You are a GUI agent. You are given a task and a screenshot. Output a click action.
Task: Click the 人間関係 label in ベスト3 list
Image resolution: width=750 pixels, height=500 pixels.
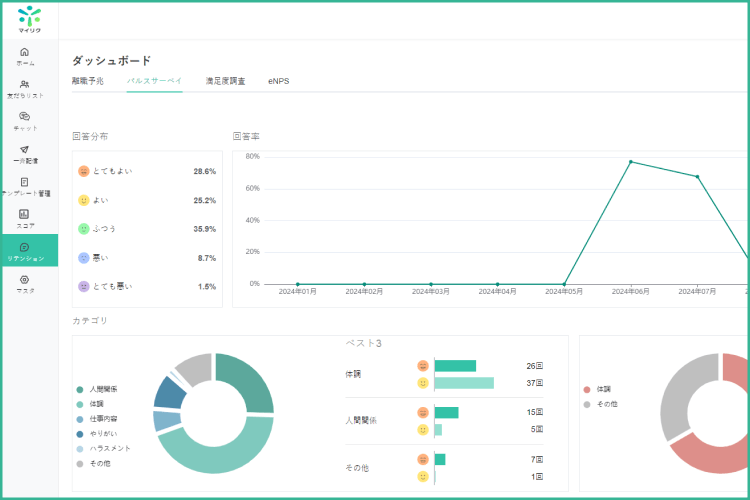pyautogui.click(x=361, y=421)
